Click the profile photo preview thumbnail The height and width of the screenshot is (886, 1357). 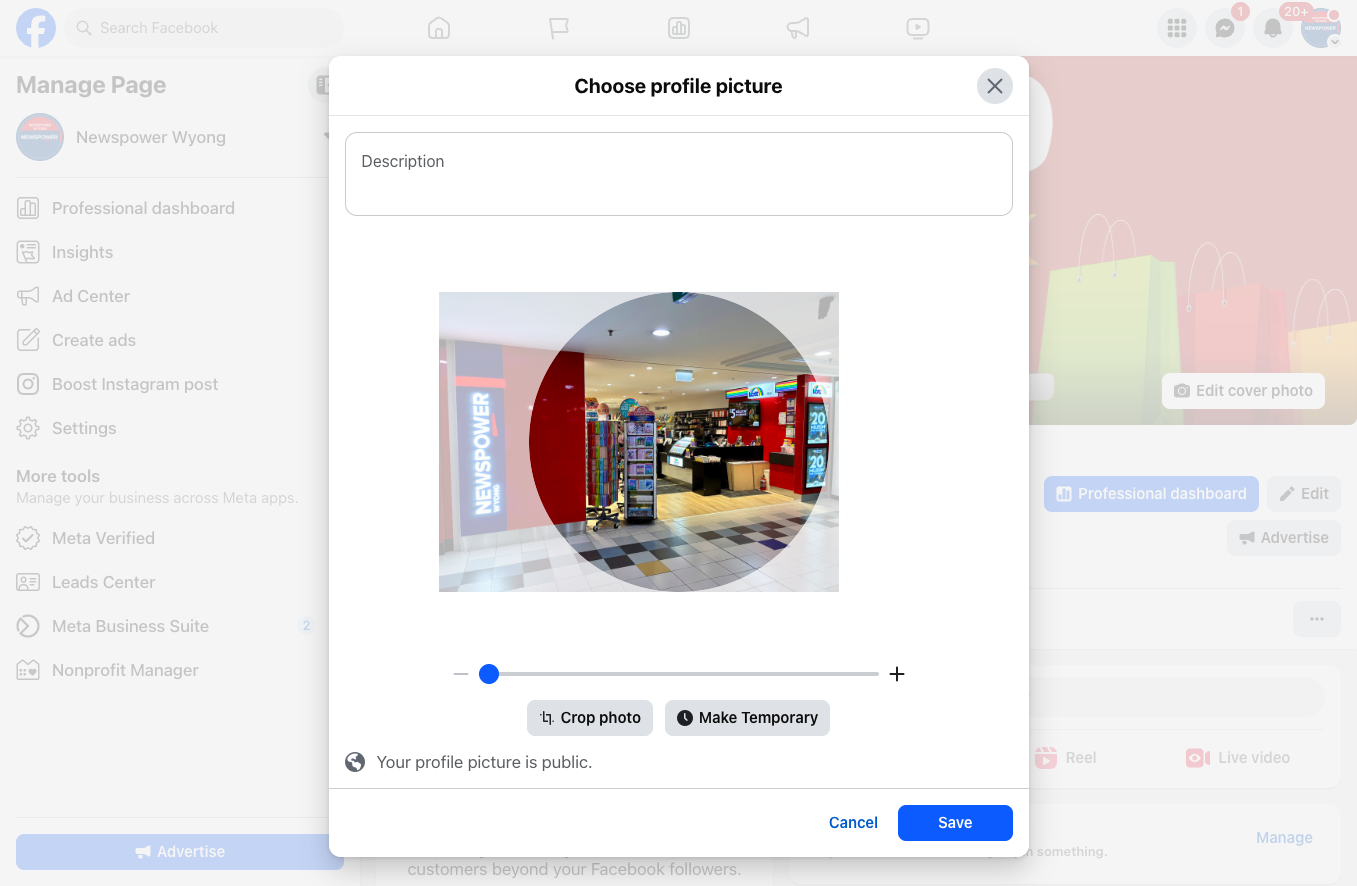(x=639, y=442)
